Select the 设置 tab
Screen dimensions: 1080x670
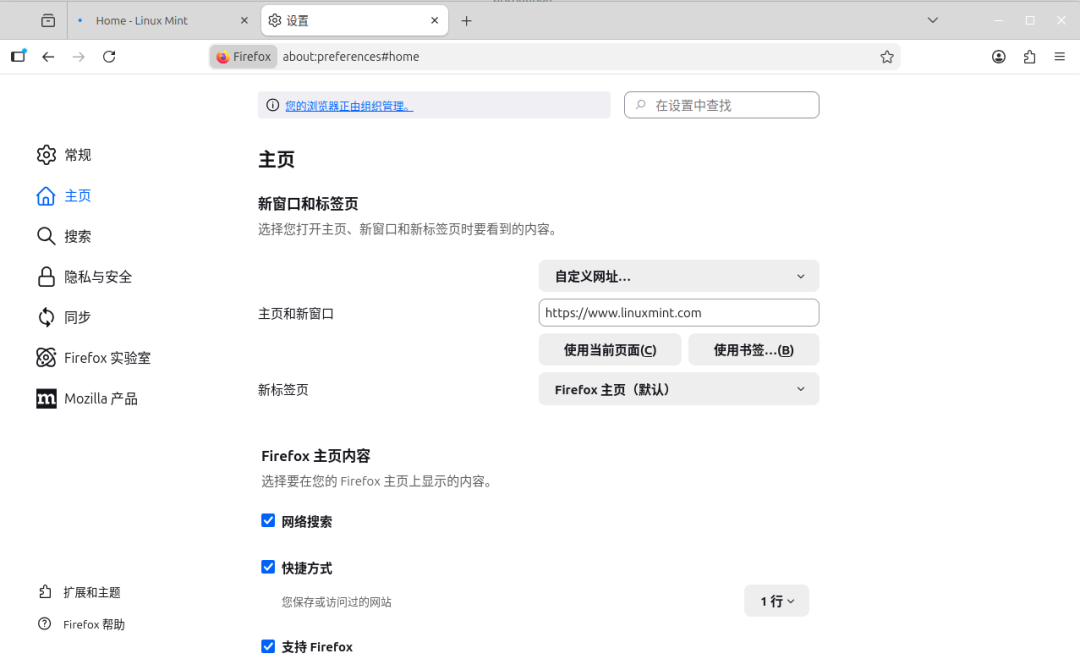(x=354, y=21)
